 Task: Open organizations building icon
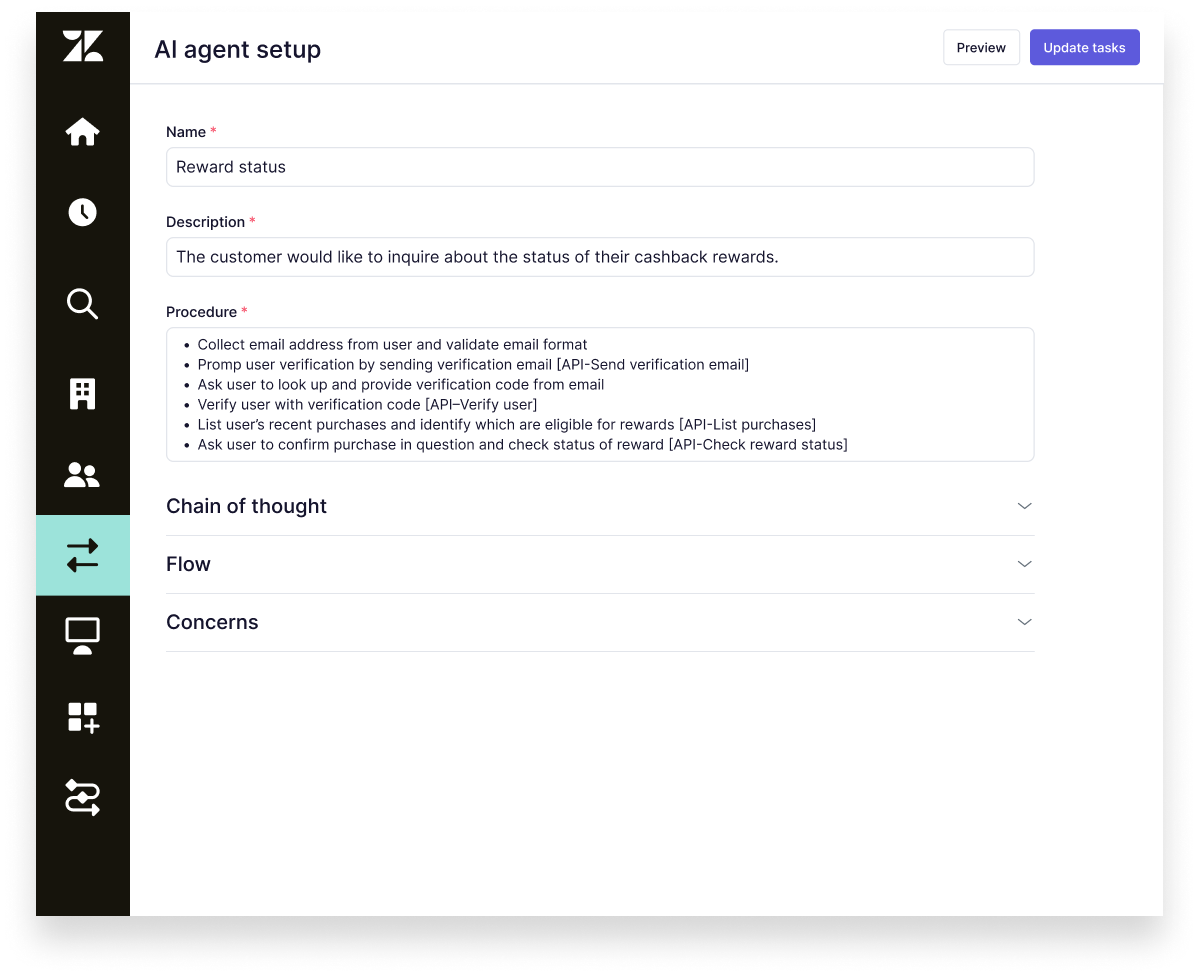pyautogui.click(x=82, y=394)
